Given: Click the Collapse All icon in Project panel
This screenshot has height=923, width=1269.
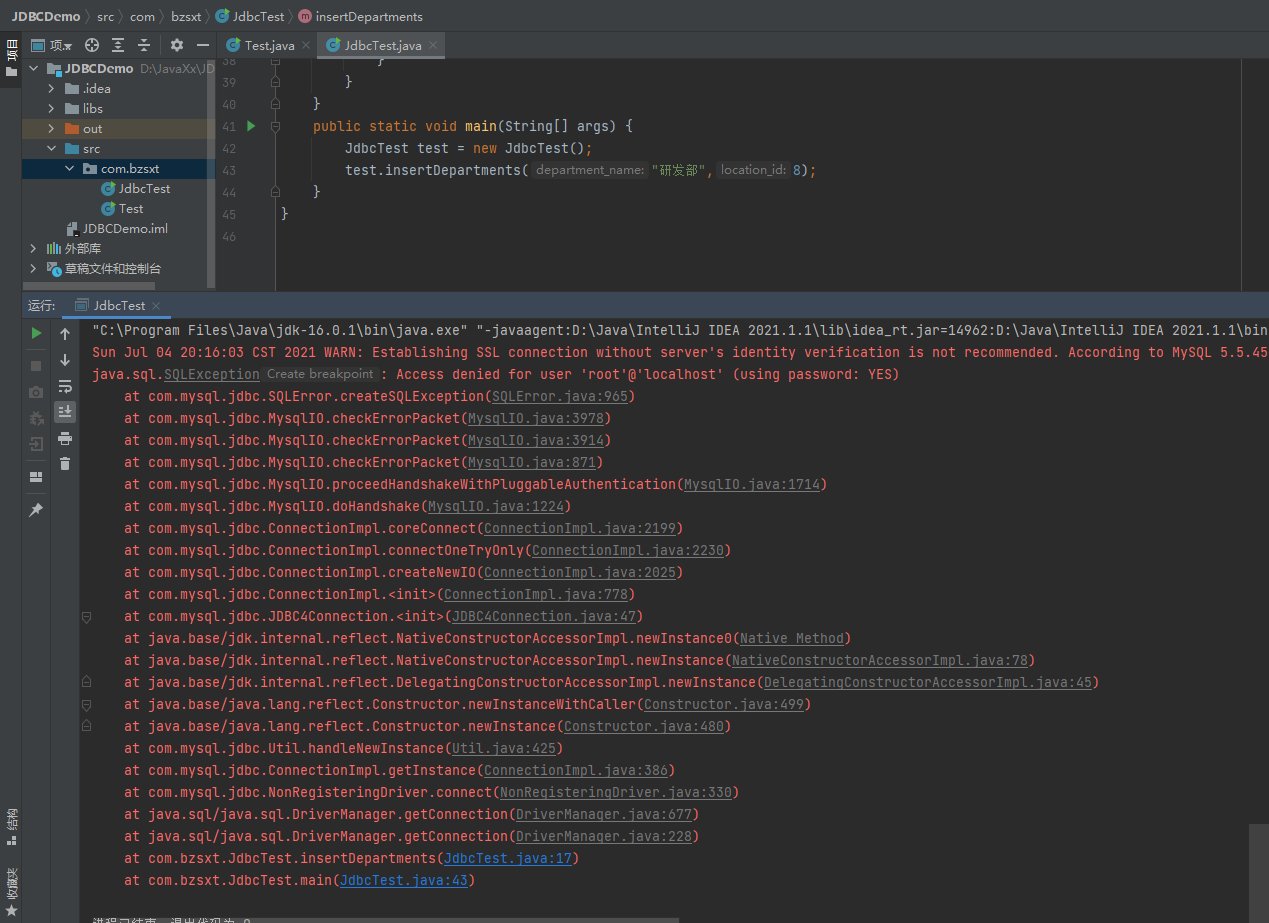Looking at the screenshot, I should [x=144, y=45].
